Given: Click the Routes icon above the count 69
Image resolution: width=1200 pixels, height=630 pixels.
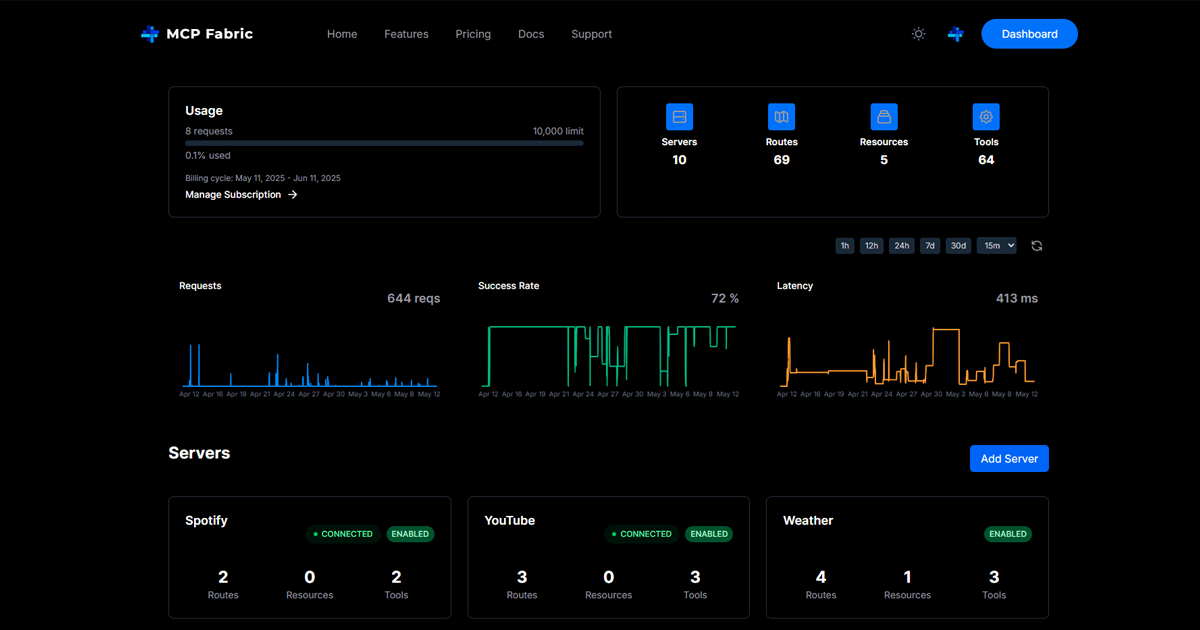Looking at the screenshot, I should click(x=781, y=116).
